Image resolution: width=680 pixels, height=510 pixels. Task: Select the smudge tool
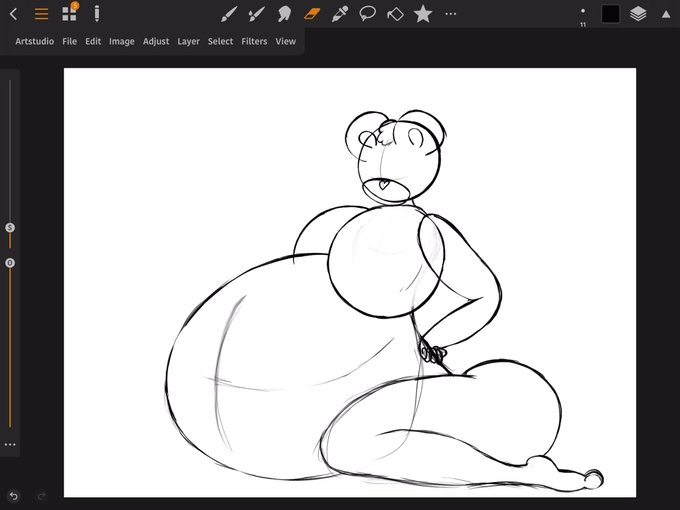[x=284, y=14]
